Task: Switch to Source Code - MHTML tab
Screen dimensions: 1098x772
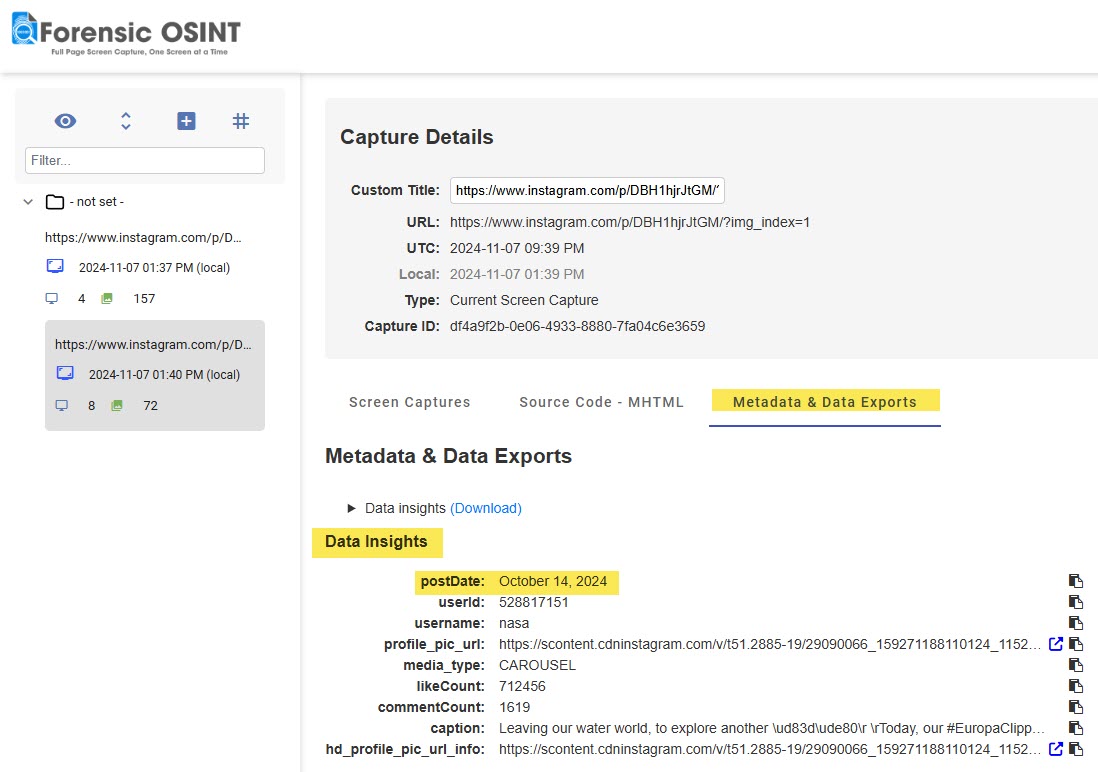Action: [601, 402]
